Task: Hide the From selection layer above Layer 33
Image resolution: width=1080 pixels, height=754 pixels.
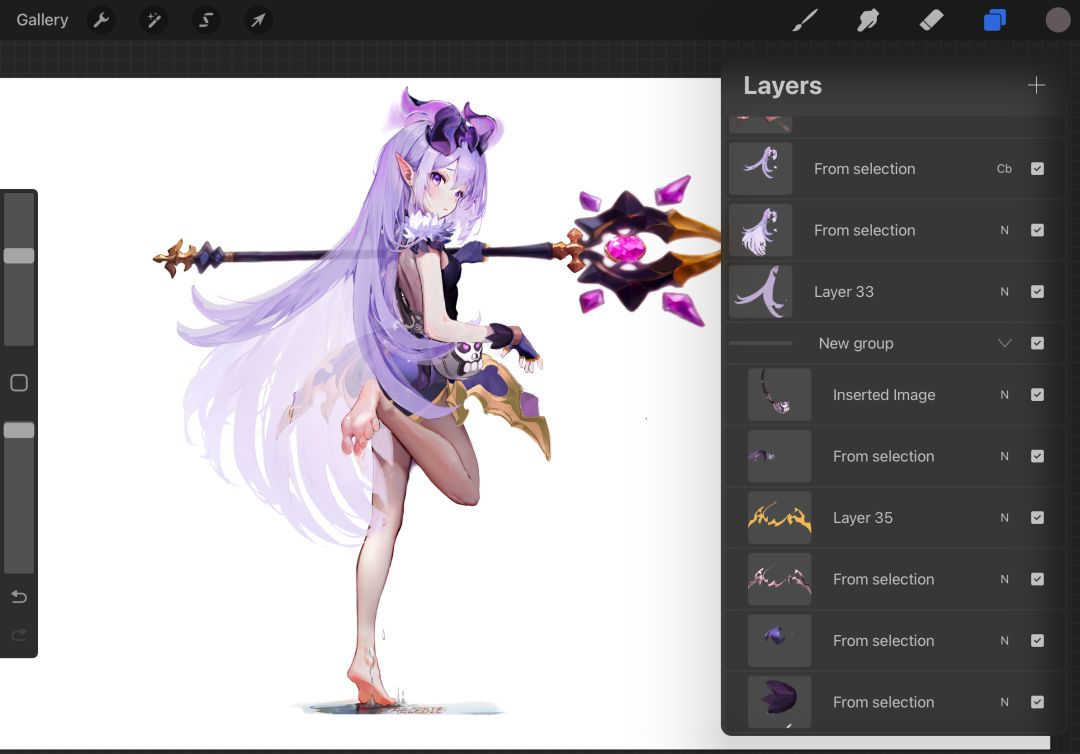Action: [1037, 230]
